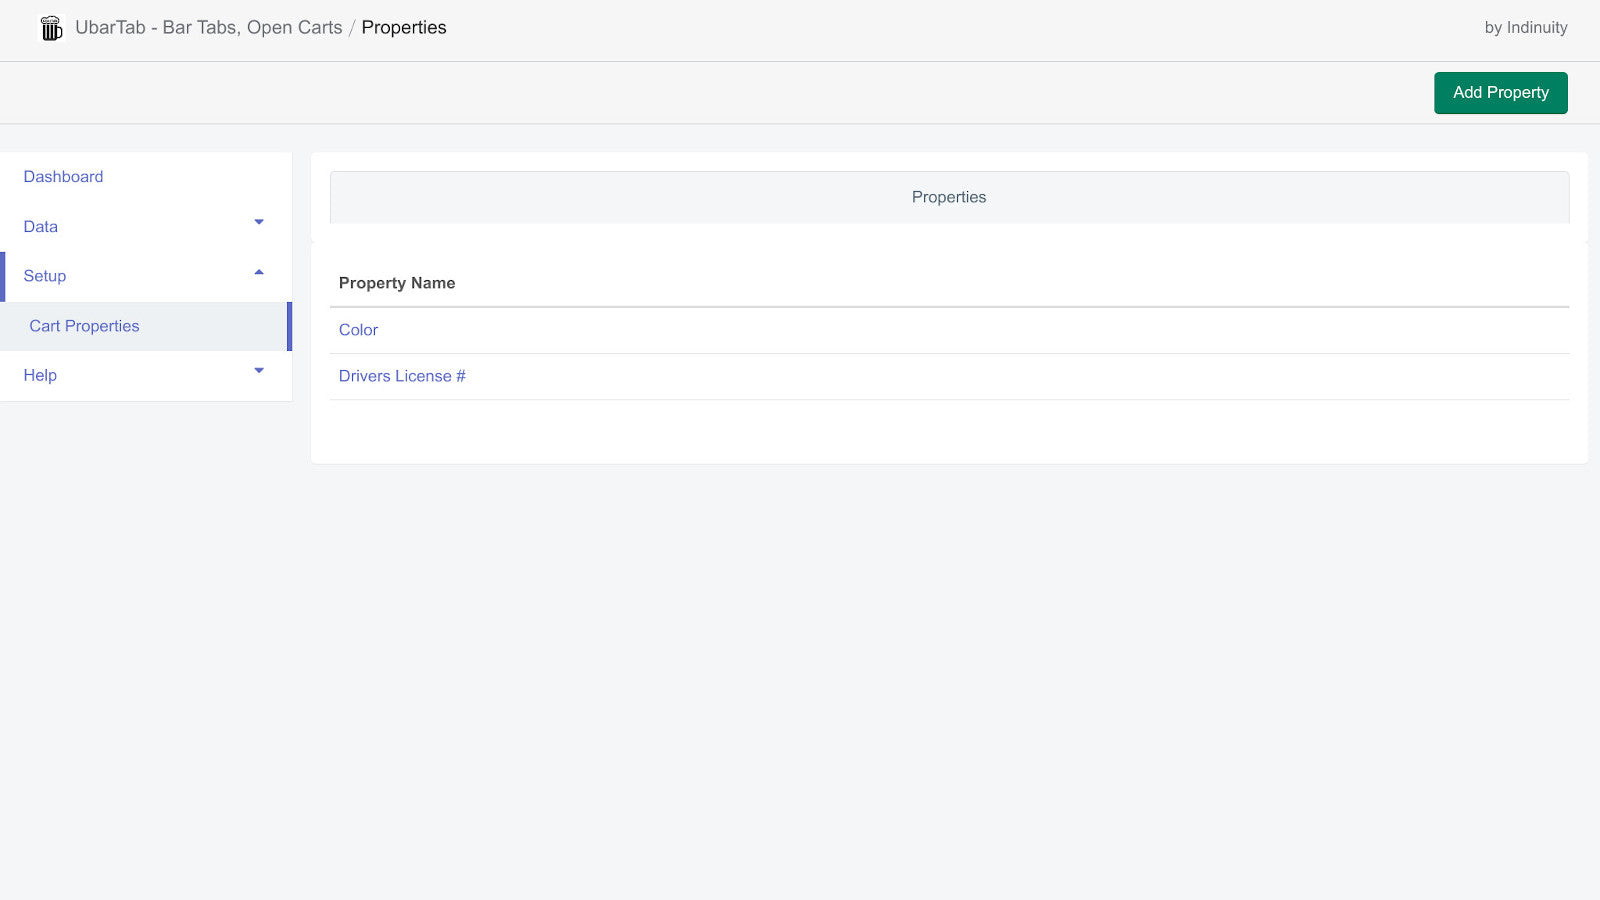Open the Drivers License # property
1600x900 pixels.
[x=401, y=376]
